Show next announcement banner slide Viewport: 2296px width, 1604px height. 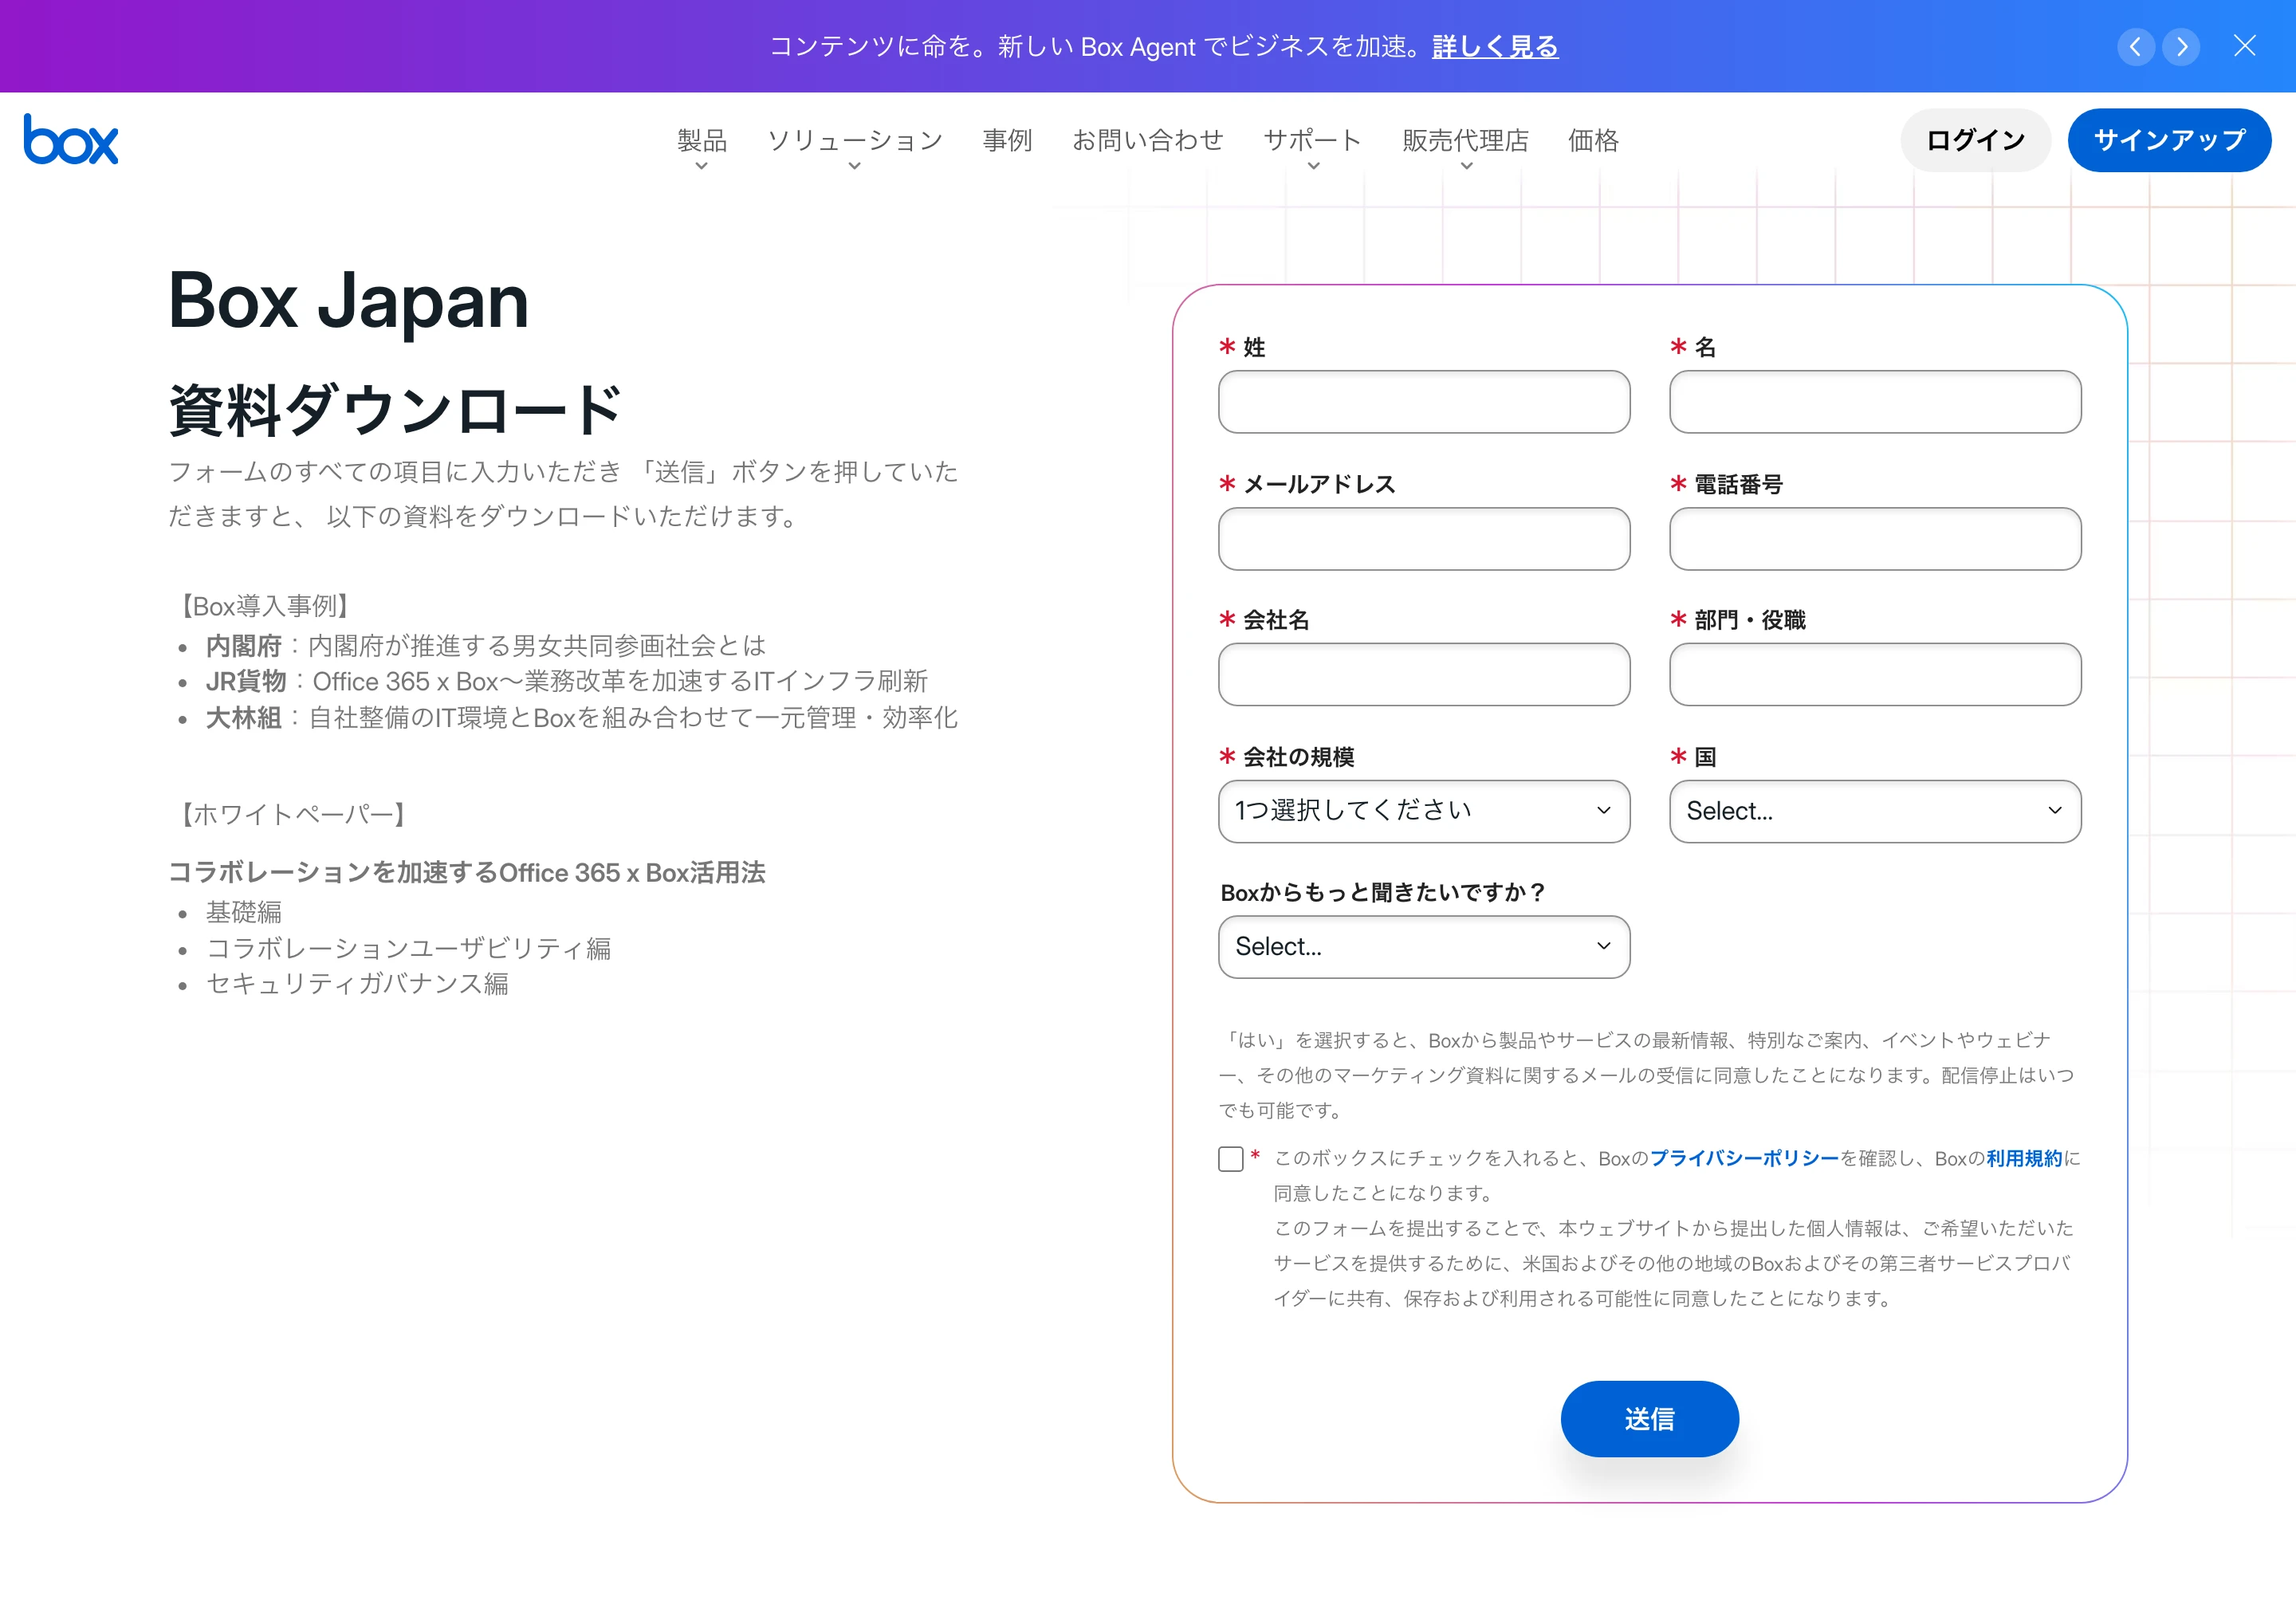tap(2181, 46)
